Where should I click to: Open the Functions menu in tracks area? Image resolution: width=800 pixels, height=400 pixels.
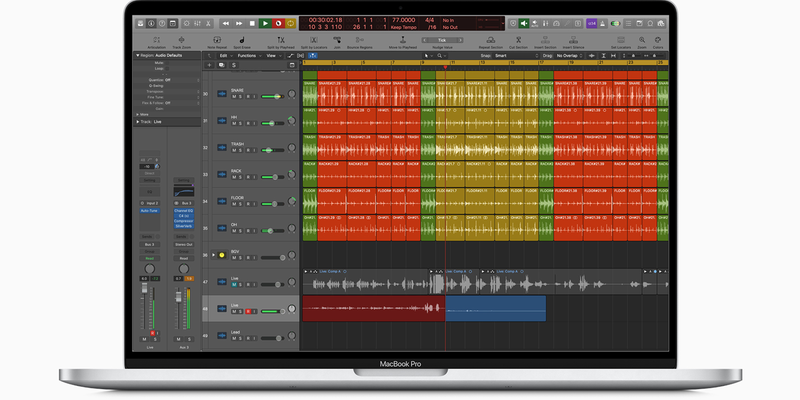[245, 56]
